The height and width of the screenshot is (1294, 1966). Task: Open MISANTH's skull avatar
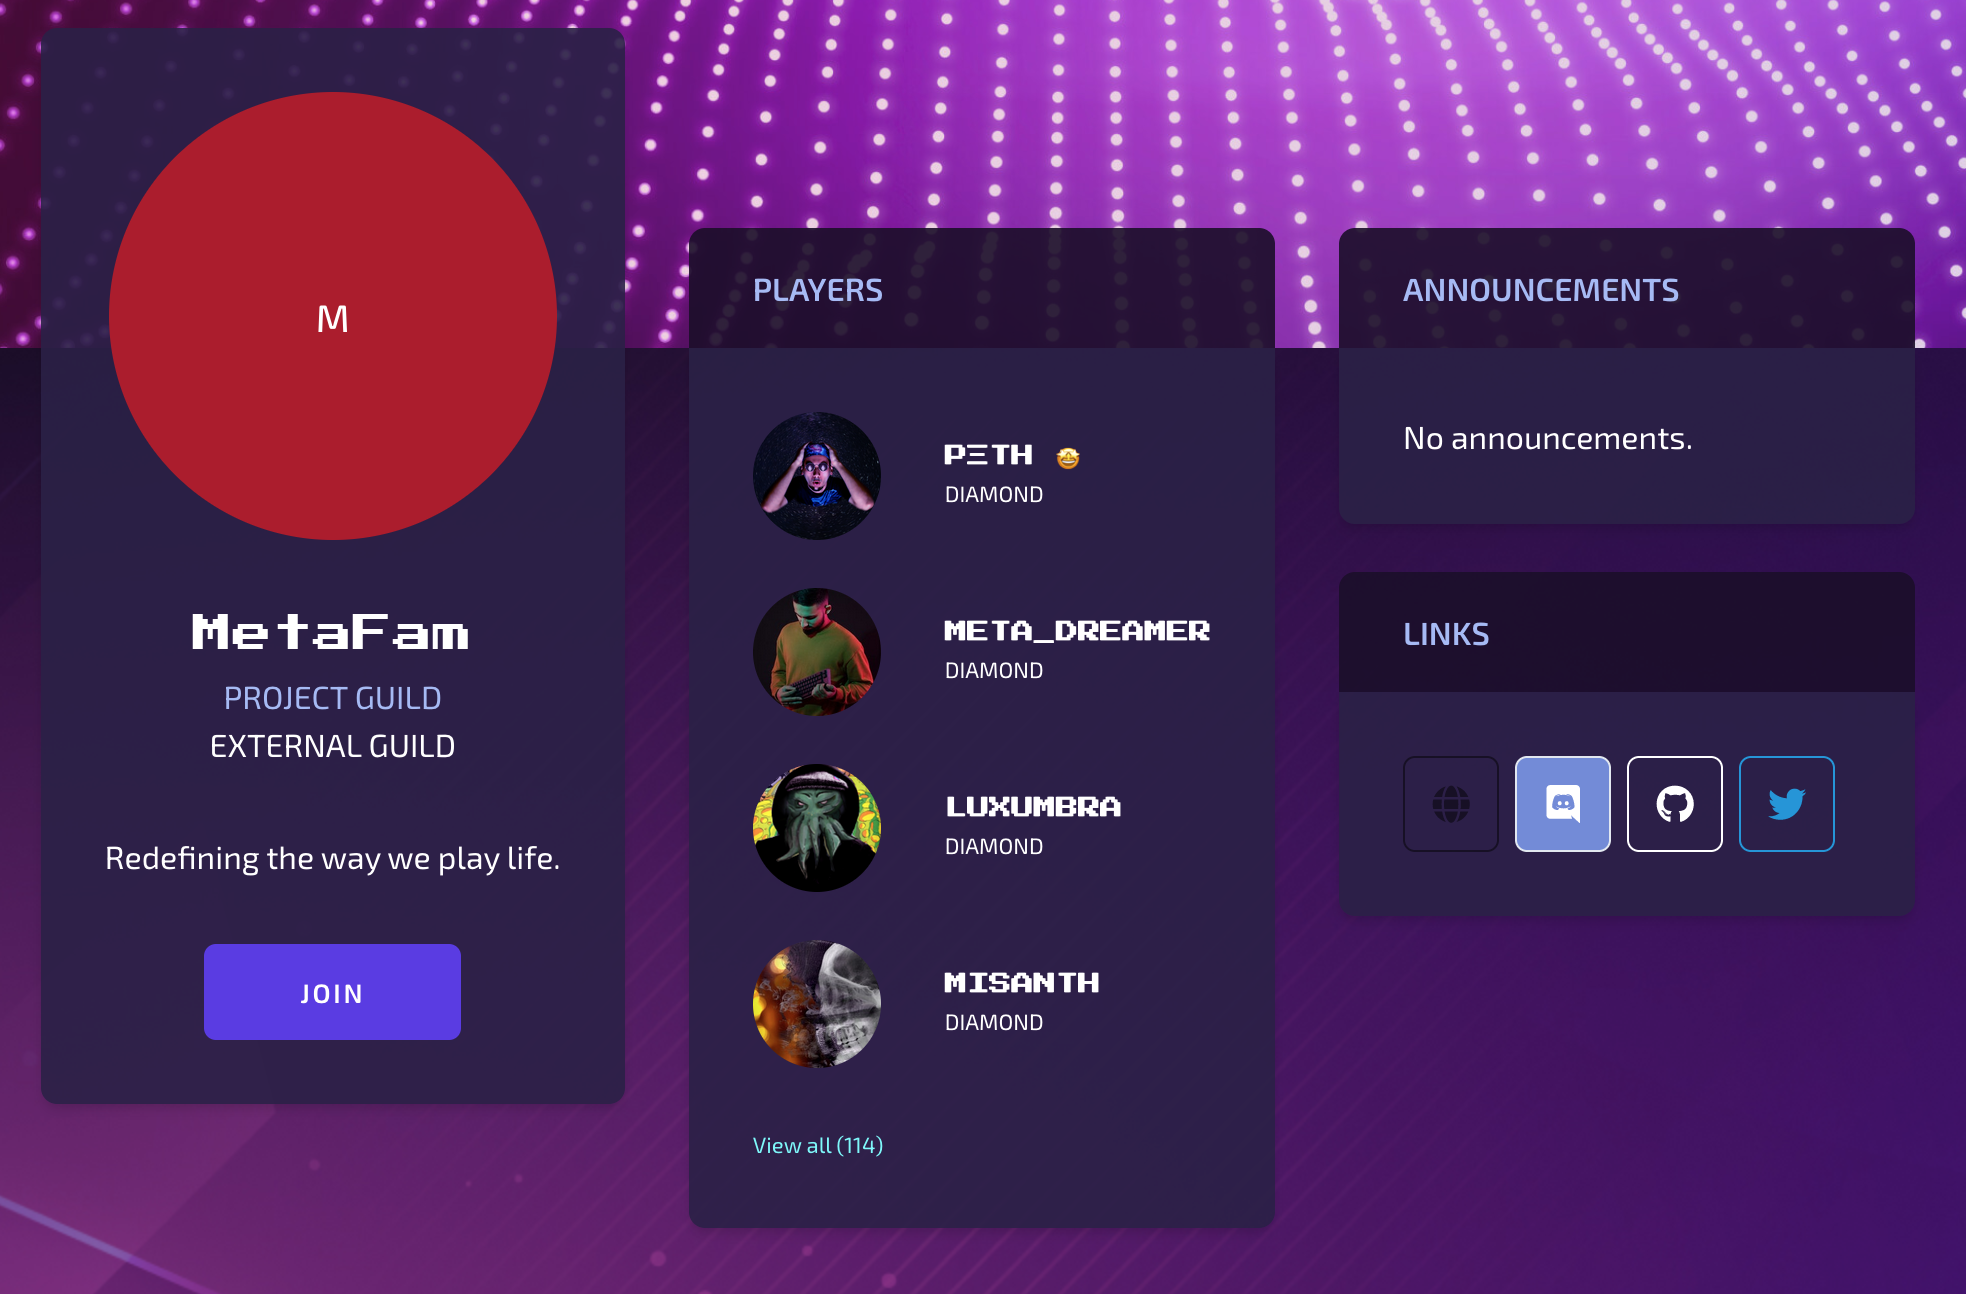(x=817, y=1004)
